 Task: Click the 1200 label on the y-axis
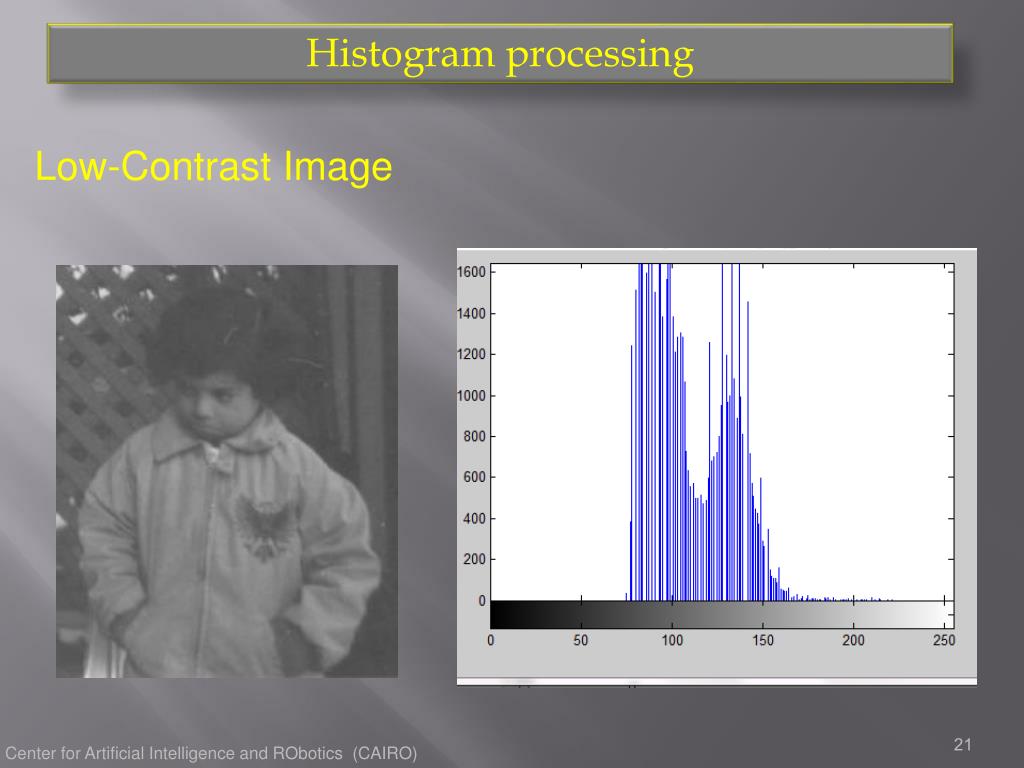pyautogui.click(x=472, y=355)
